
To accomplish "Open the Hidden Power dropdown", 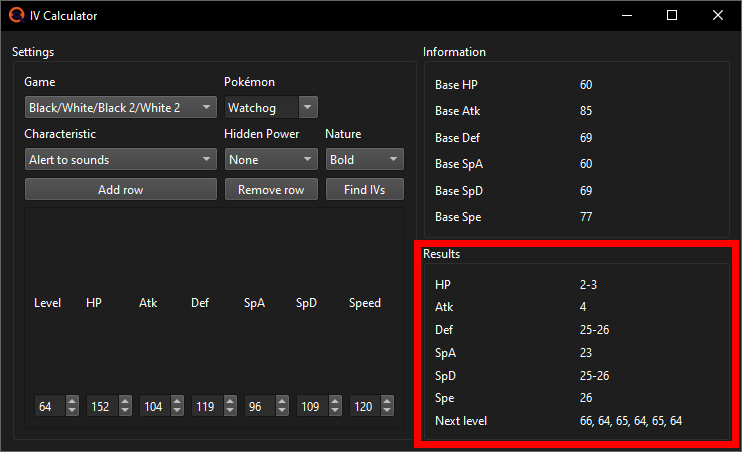I will 270,159.
